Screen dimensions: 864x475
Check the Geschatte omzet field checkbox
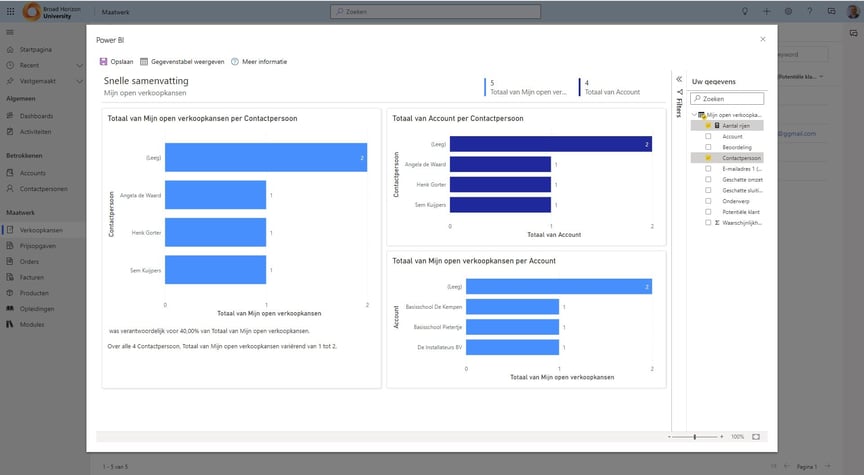708,179
